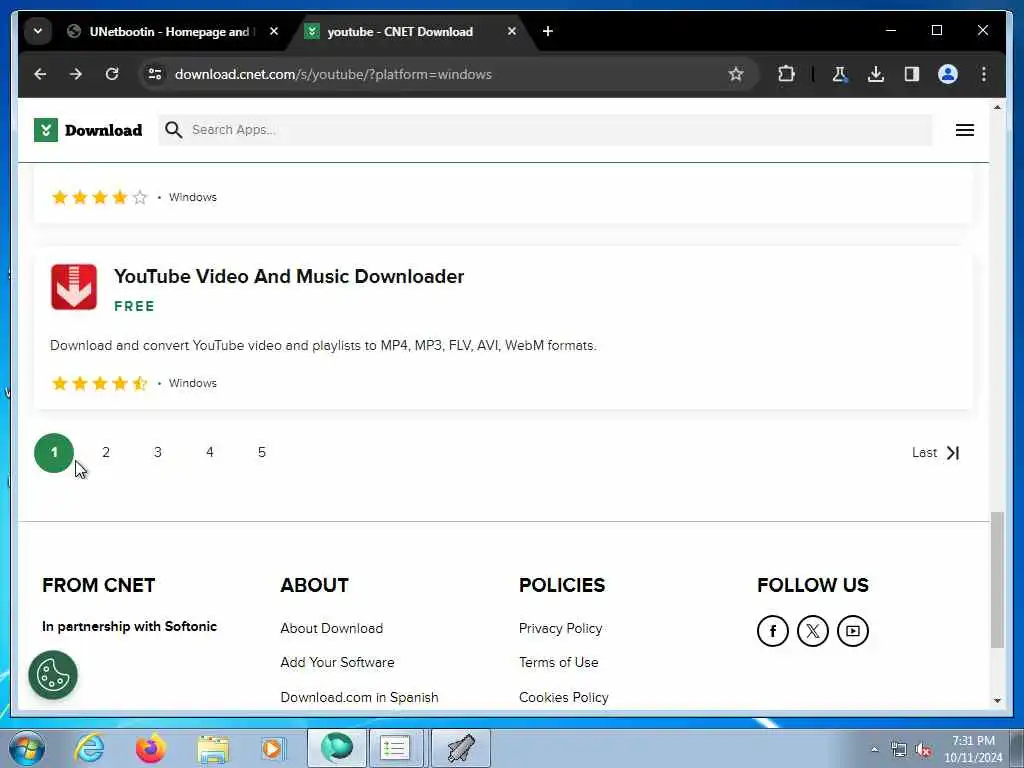Click the four-star rating in top card
Image resolution: width=1024 pixels, height=768 pixels.
pyautogui.click(x=99, y=197)
